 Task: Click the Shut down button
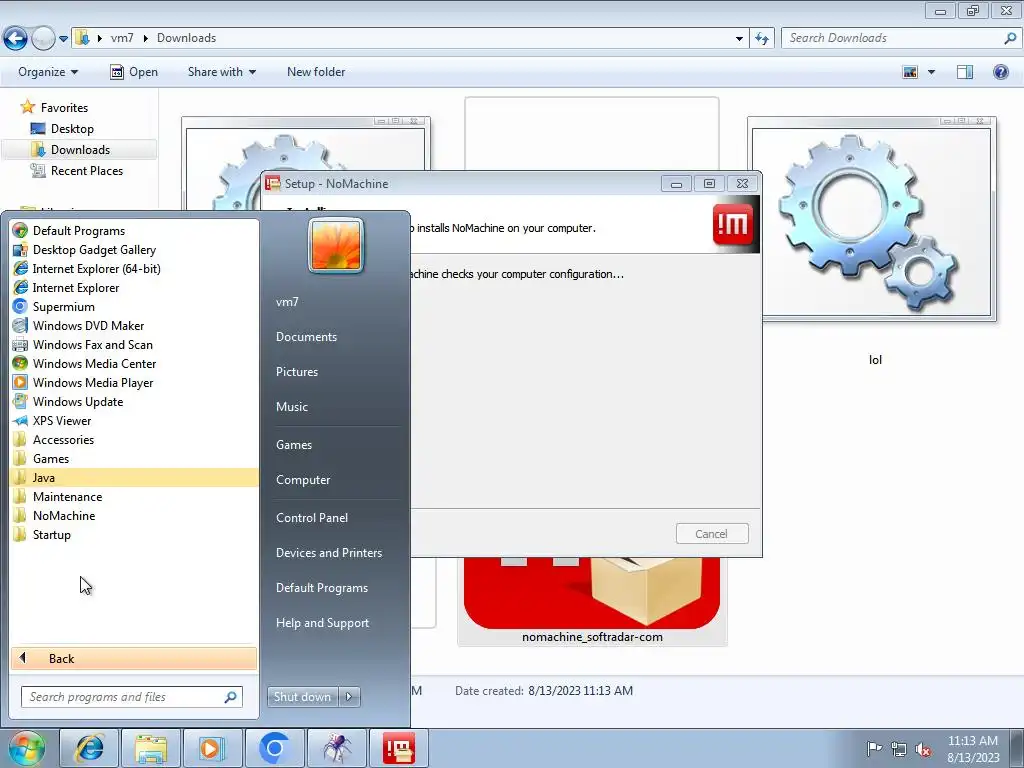(x=302, y=697)
